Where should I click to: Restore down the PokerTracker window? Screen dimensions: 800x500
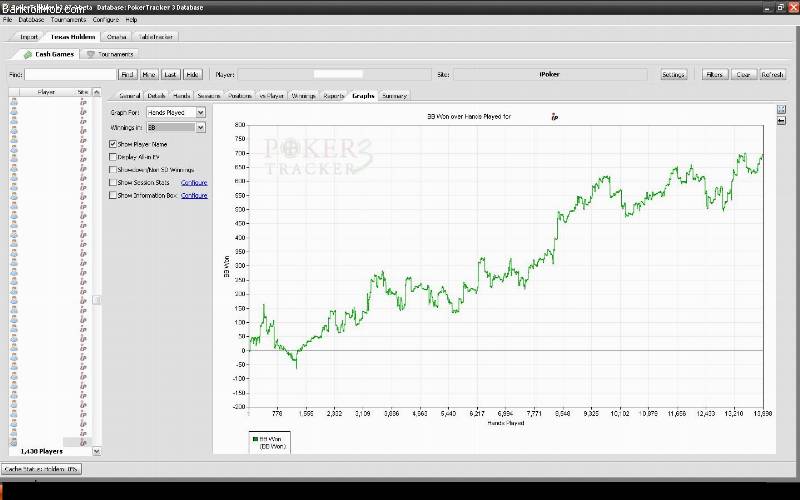pyautogui.click(x=781, y=8)
